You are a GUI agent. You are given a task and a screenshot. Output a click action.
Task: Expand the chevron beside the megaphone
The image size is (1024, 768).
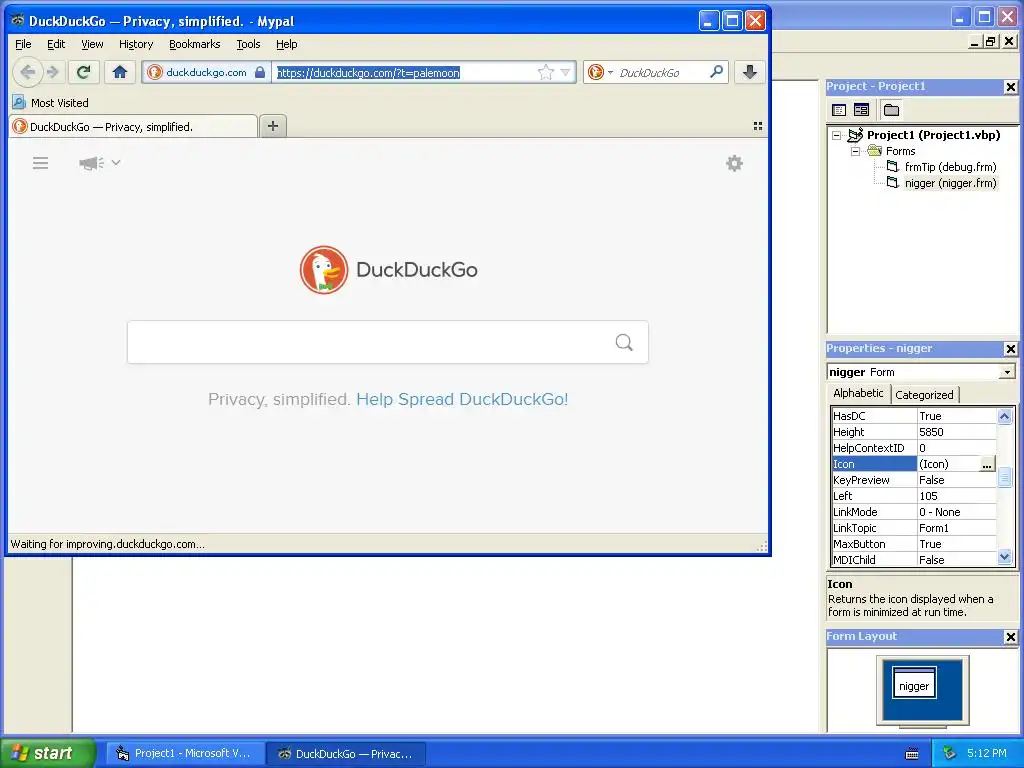point(116,163)
